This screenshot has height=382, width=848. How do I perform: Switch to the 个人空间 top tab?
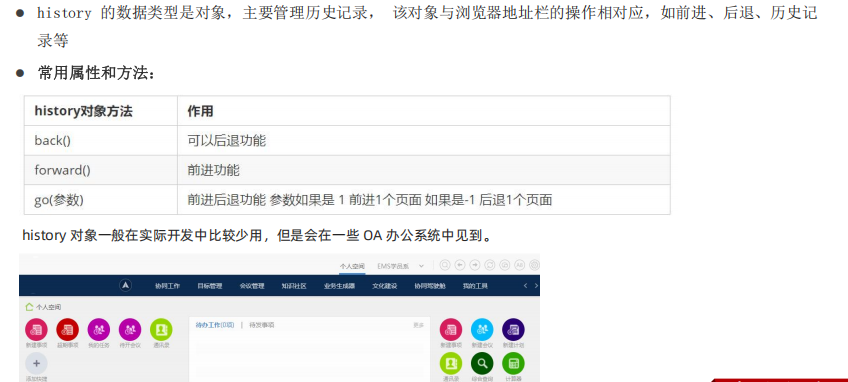point(352,266)
